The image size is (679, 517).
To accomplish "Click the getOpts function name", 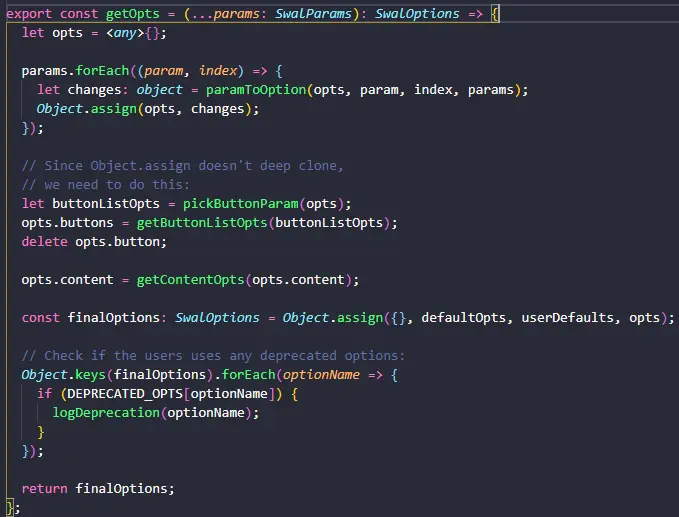I will tap(133, 14).
